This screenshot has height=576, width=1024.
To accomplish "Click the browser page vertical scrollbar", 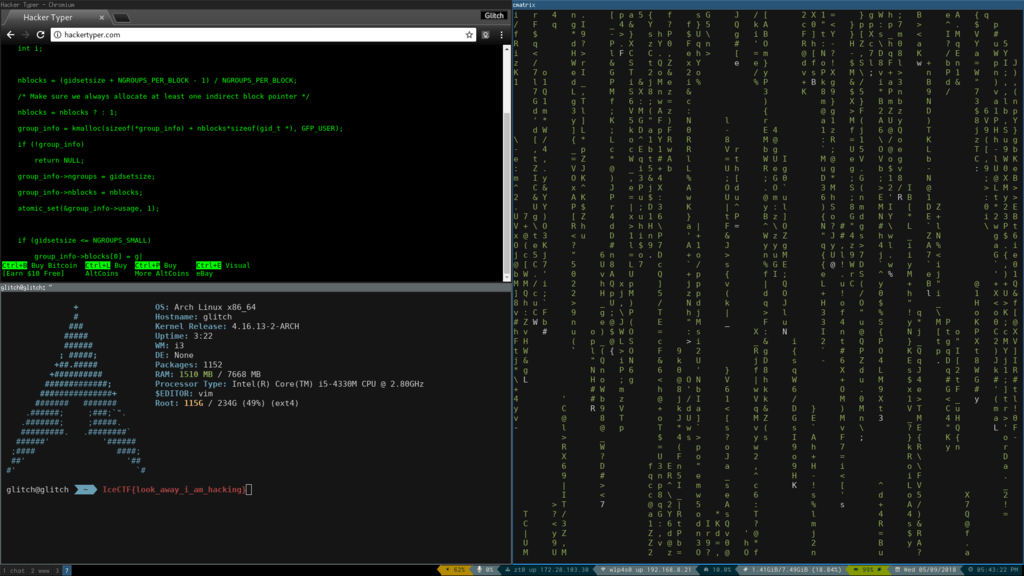I will pos(507,163).
